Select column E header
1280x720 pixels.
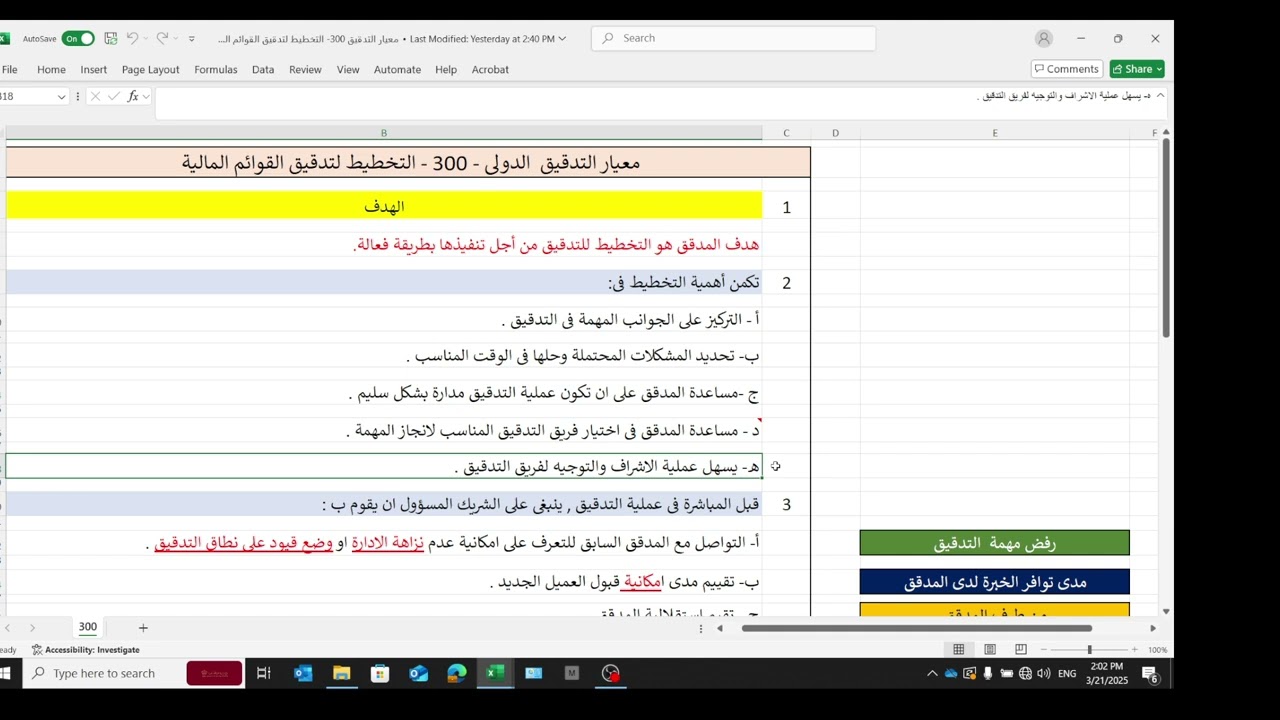(995, 133)
